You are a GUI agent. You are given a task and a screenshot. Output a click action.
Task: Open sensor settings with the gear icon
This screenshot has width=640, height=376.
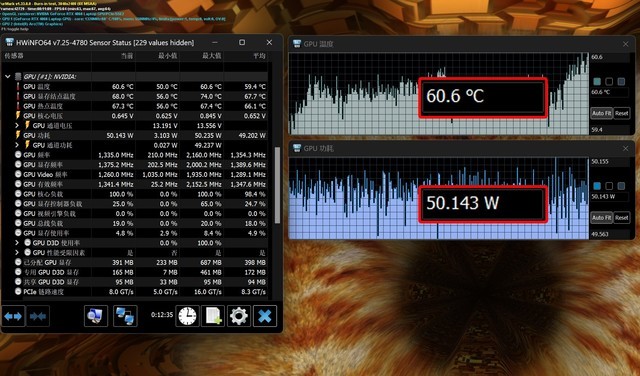tap(239, 316)
